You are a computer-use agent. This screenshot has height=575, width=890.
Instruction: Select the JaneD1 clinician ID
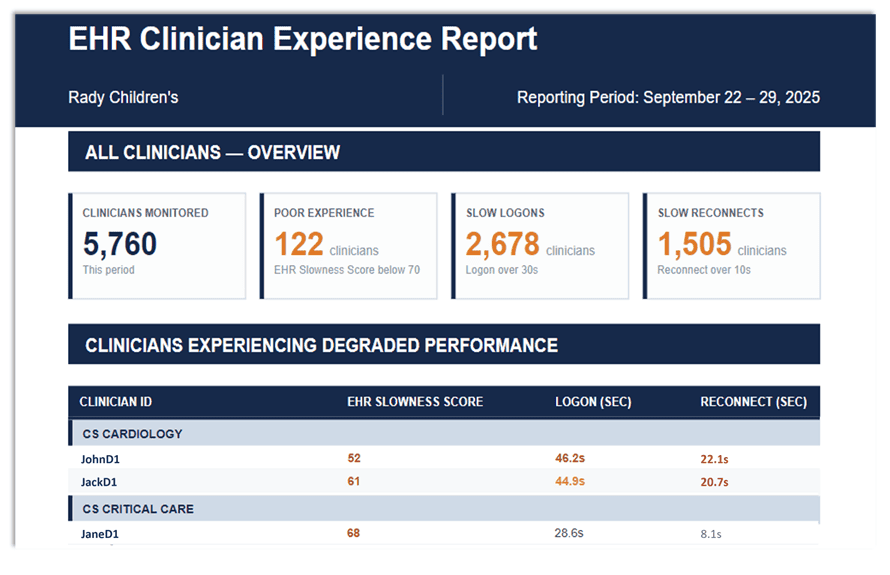[x=100, y=534]
